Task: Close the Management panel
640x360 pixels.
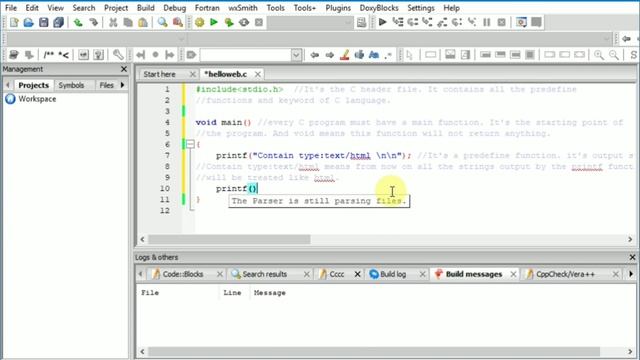Action: coord(124,69)
